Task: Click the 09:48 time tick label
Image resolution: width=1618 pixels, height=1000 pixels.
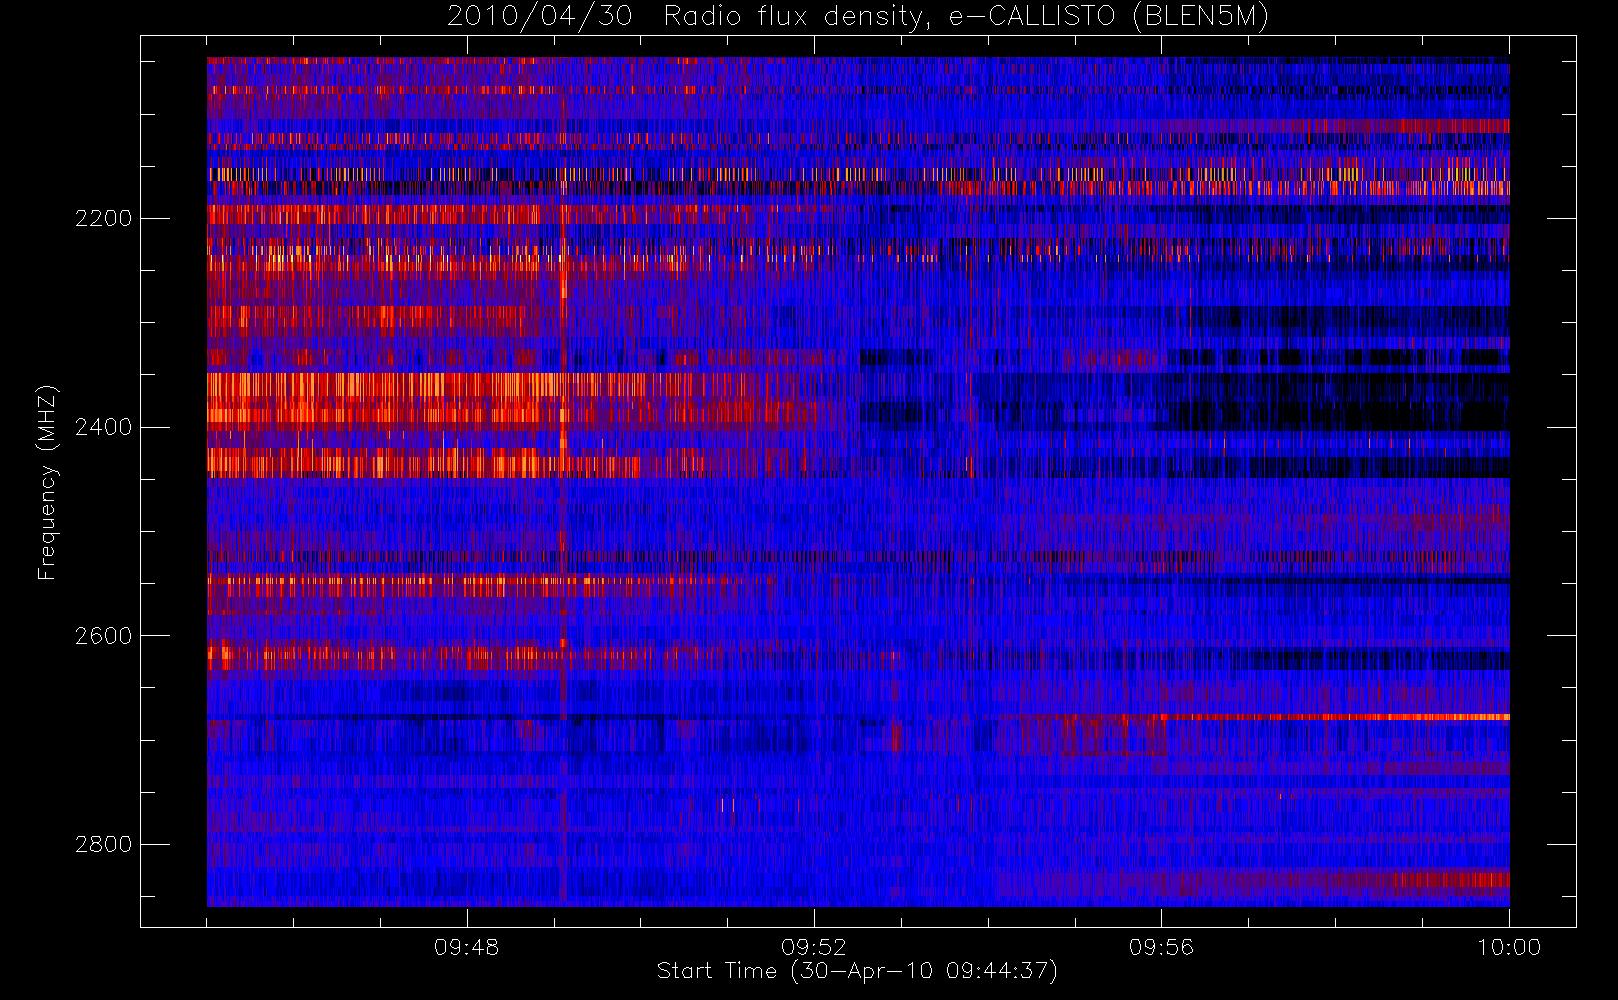Action: coord(467,947)
